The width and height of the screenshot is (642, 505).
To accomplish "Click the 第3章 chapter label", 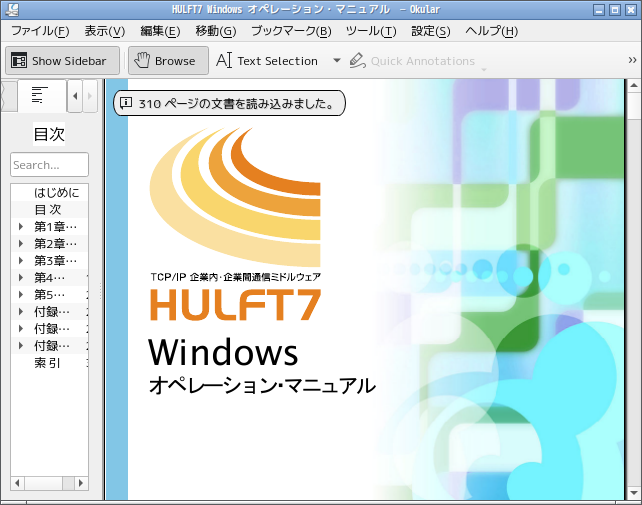I will point(55,260).
